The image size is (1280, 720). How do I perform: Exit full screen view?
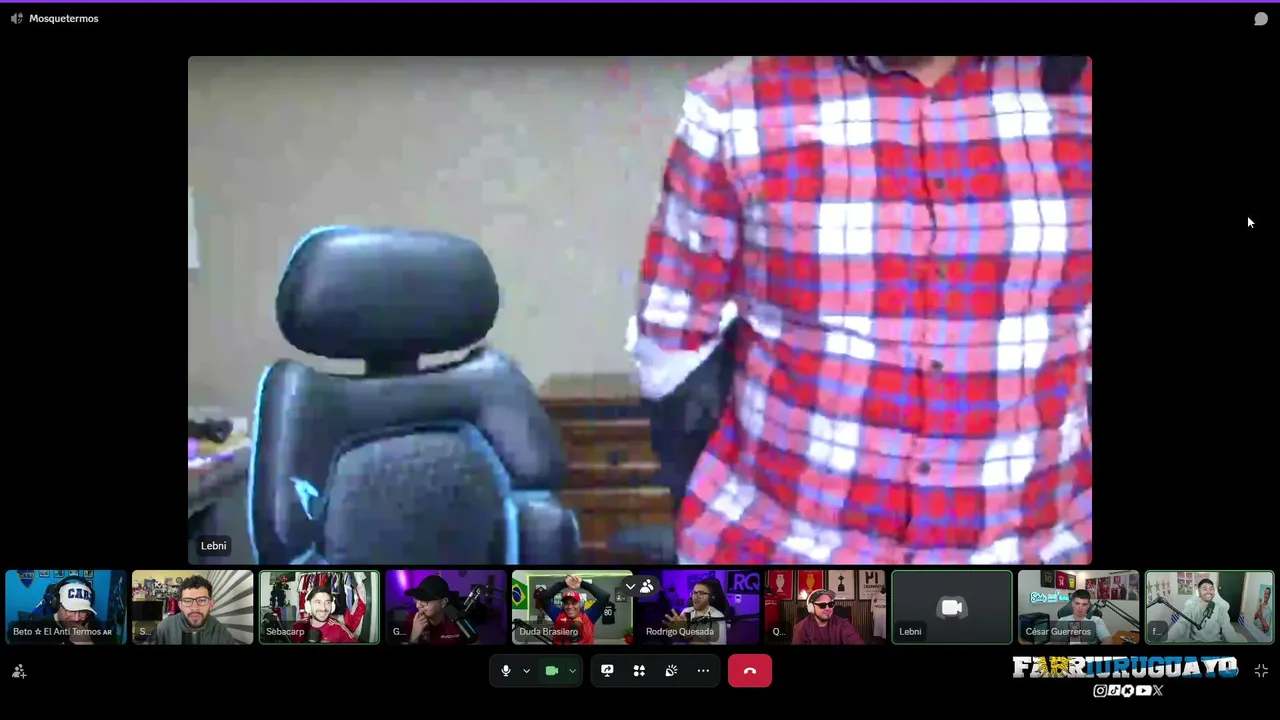1261,671
